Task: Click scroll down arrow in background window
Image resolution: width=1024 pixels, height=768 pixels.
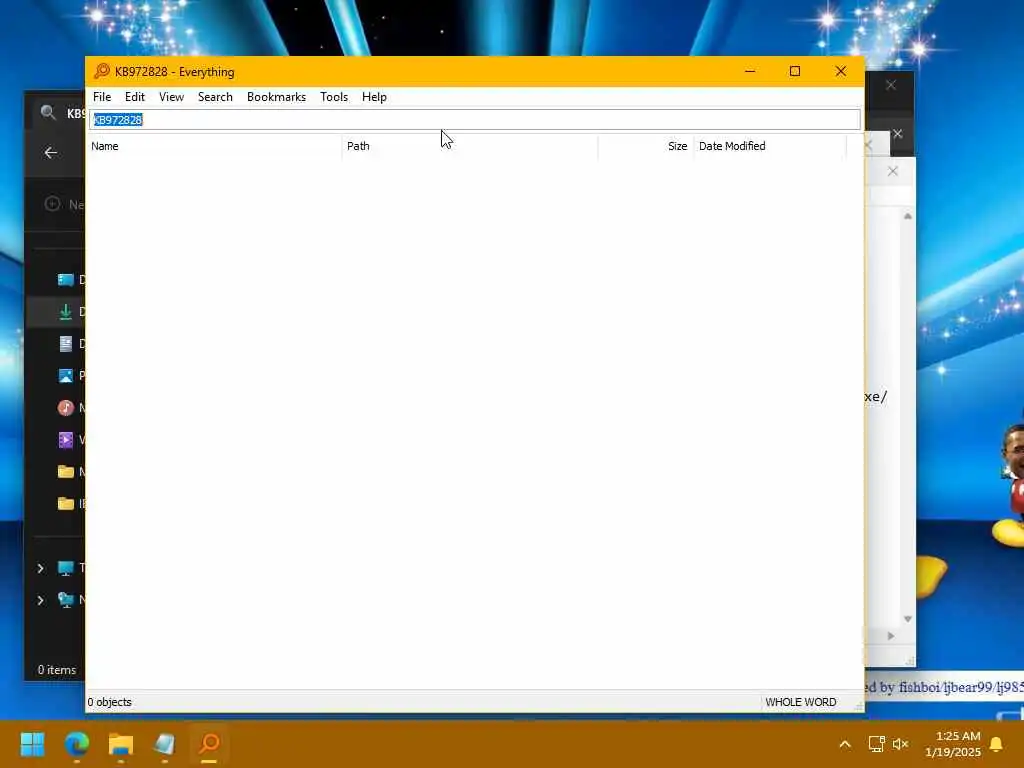Action: pyautogui.click(x=908, y=618)
